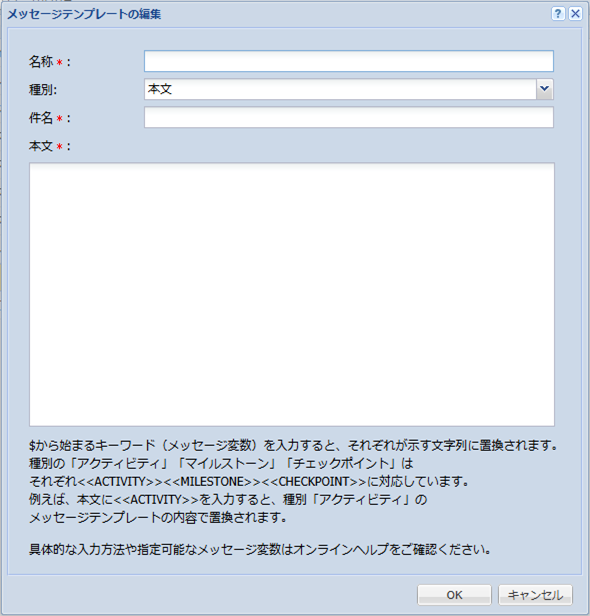This screenshot has width=590, height=616.
Task: Close the メッセージテンプレートの編集 dialog
Action: [x=575, y=14]
